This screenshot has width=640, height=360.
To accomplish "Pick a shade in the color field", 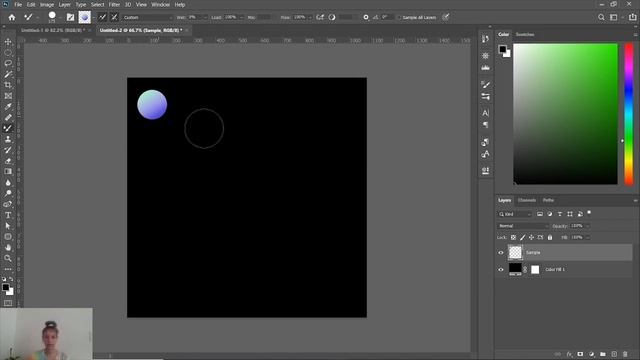I will coord(565,114).
